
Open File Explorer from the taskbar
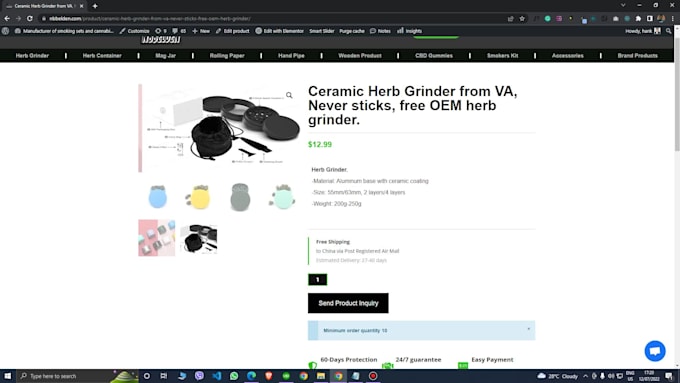click(x=321, y=376)
